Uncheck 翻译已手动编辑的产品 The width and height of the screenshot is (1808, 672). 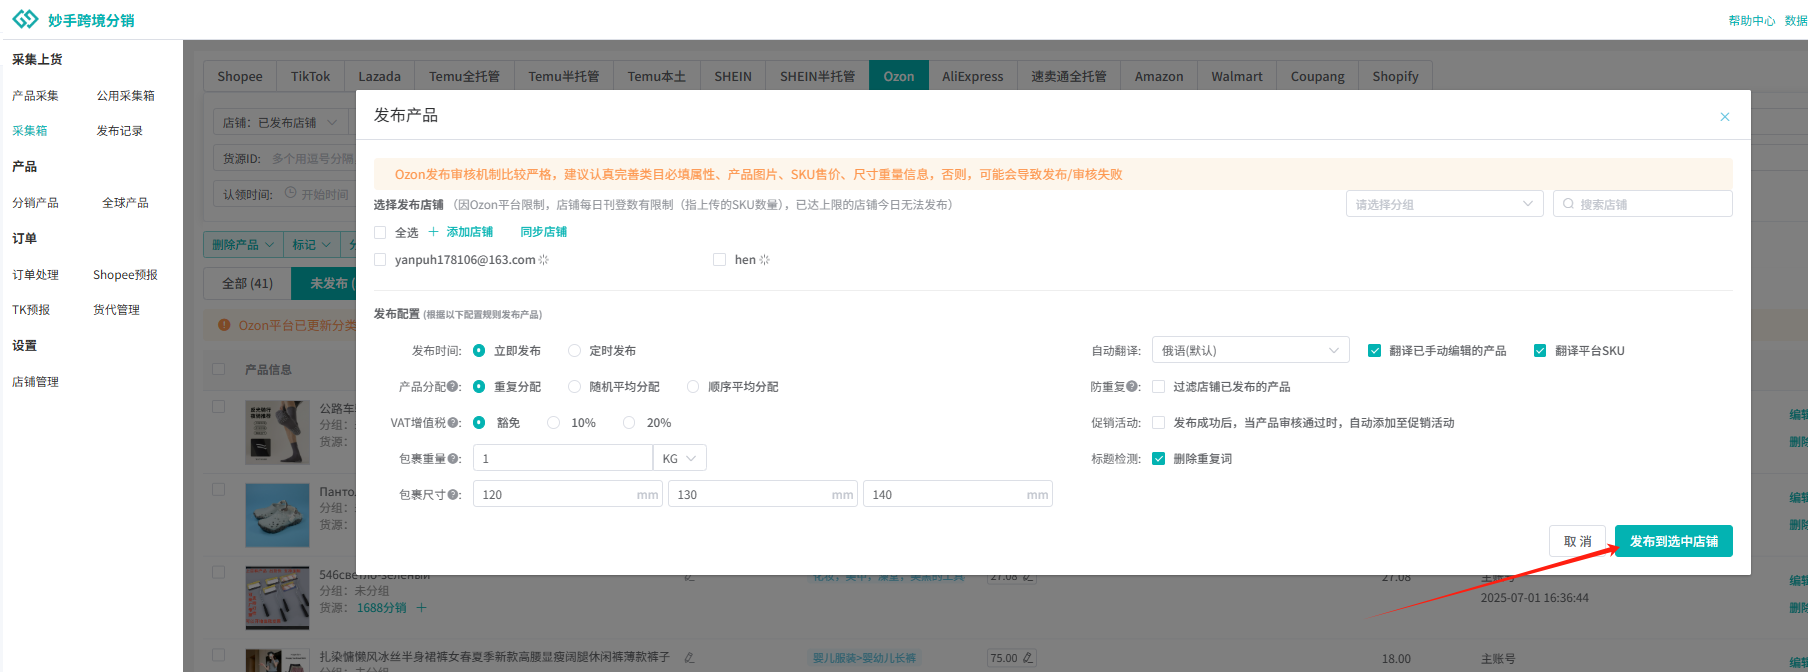pos(1375,351)
